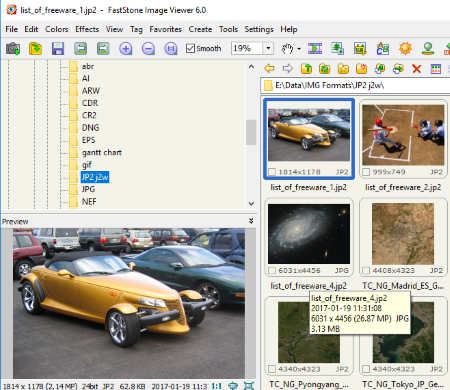Tick checkbox on 999x749 thumbnail
This screenshot has width=450, height=390.
tap(366, 172)
